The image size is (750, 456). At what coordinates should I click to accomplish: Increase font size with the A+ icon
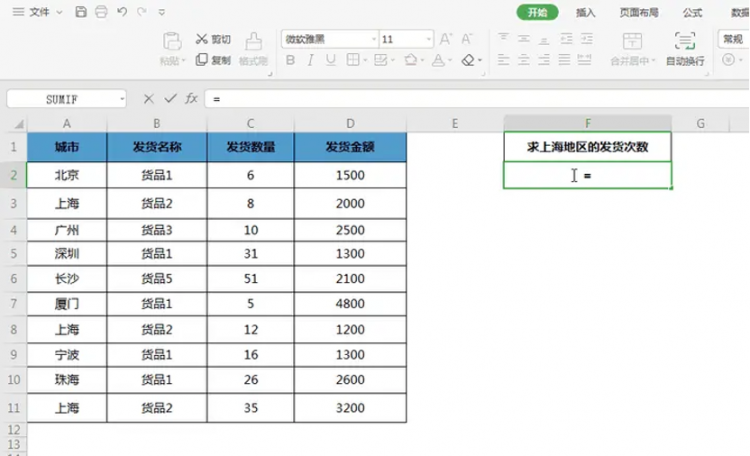point(446,39)
